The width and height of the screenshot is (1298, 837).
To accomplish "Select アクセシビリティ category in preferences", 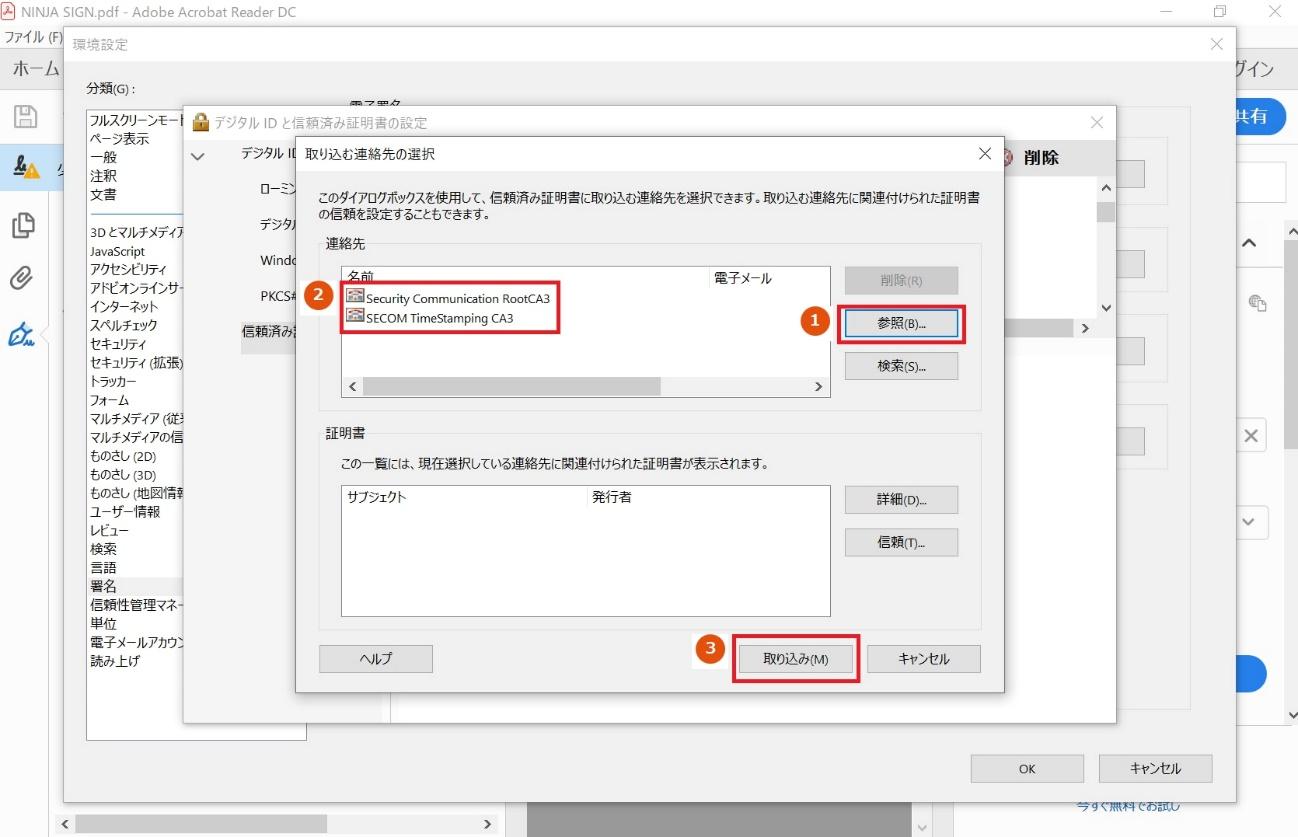I will (x=128, y=269).
